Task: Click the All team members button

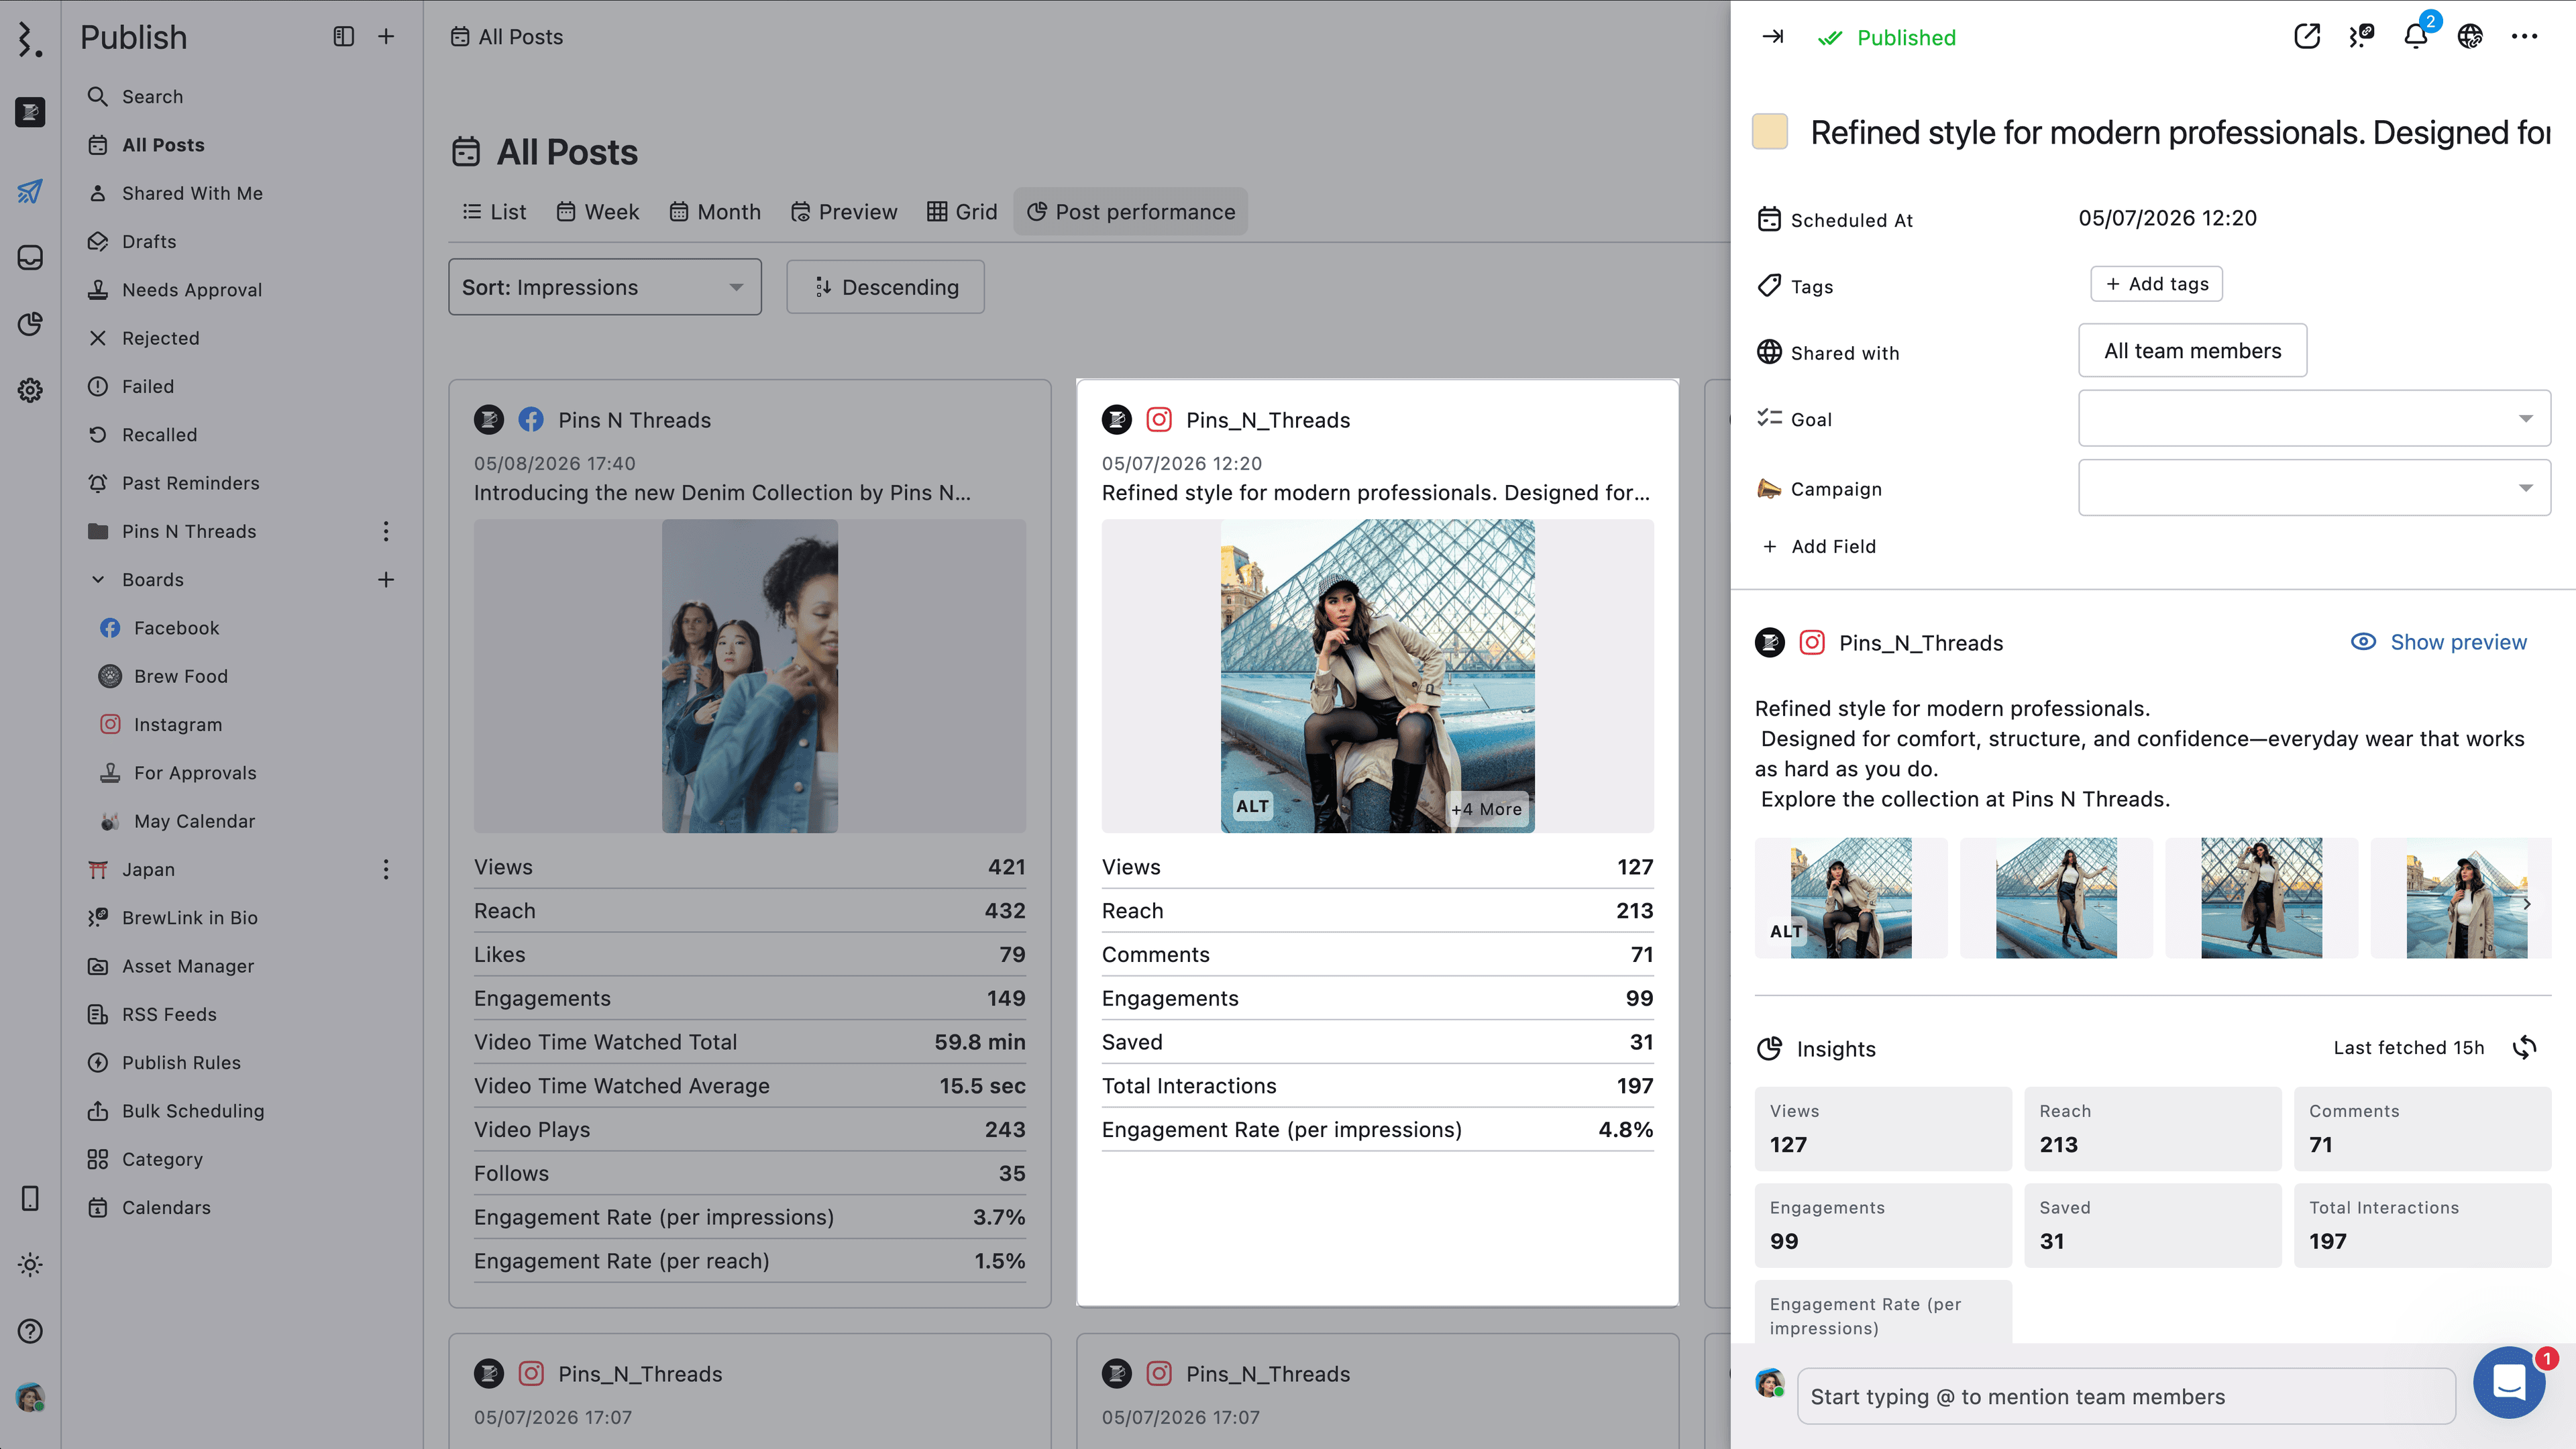Action: point(2192,351)
